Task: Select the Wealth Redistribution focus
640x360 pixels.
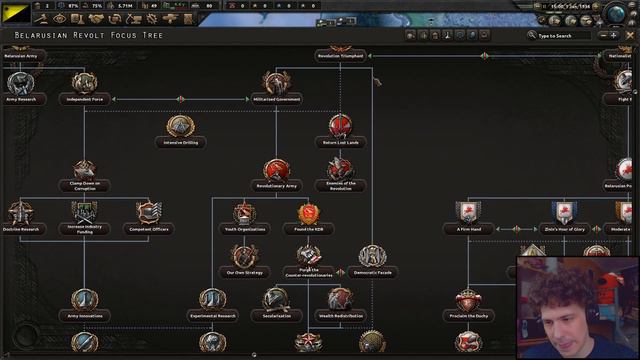Action: 340,305
